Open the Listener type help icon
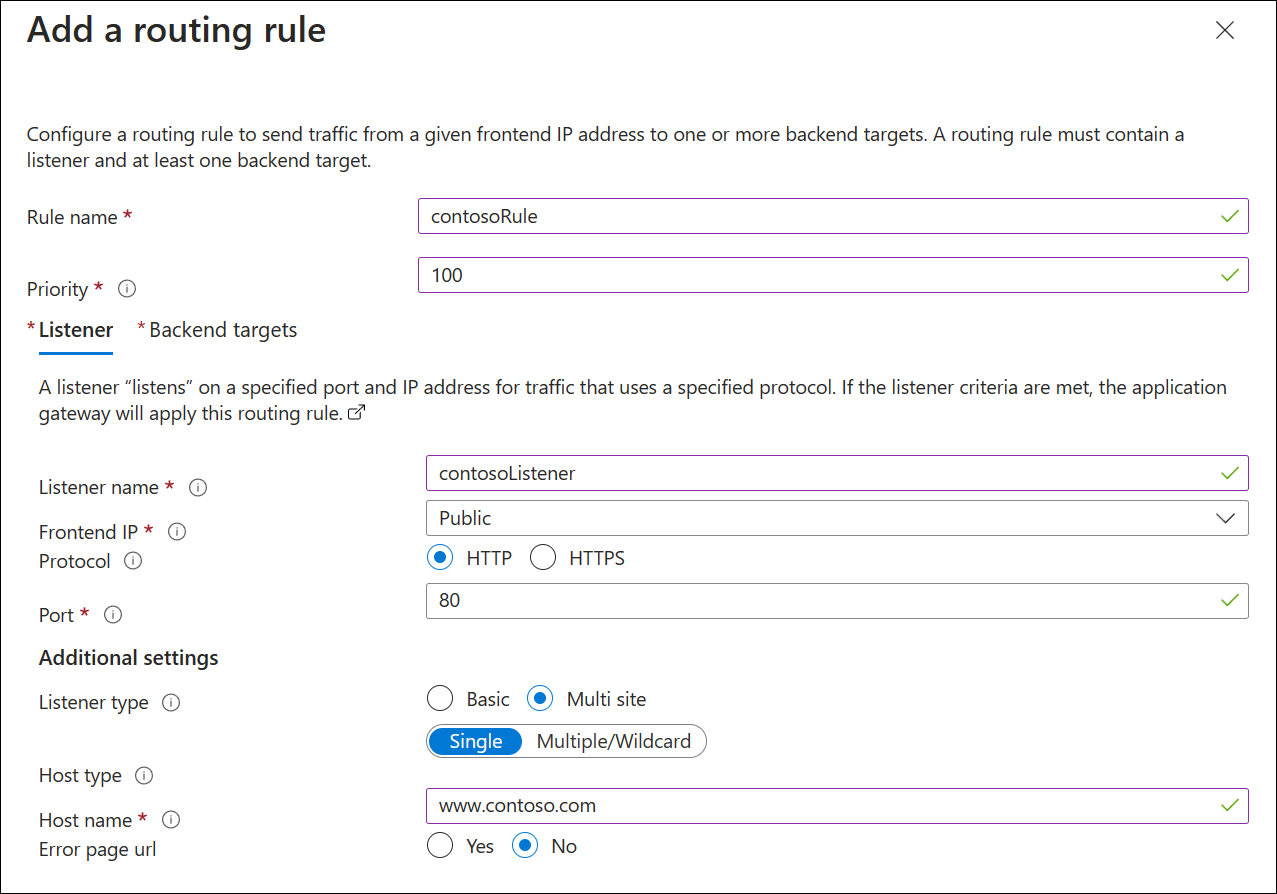The height and width of the screenshot is (894, 1277). [171, 702]
